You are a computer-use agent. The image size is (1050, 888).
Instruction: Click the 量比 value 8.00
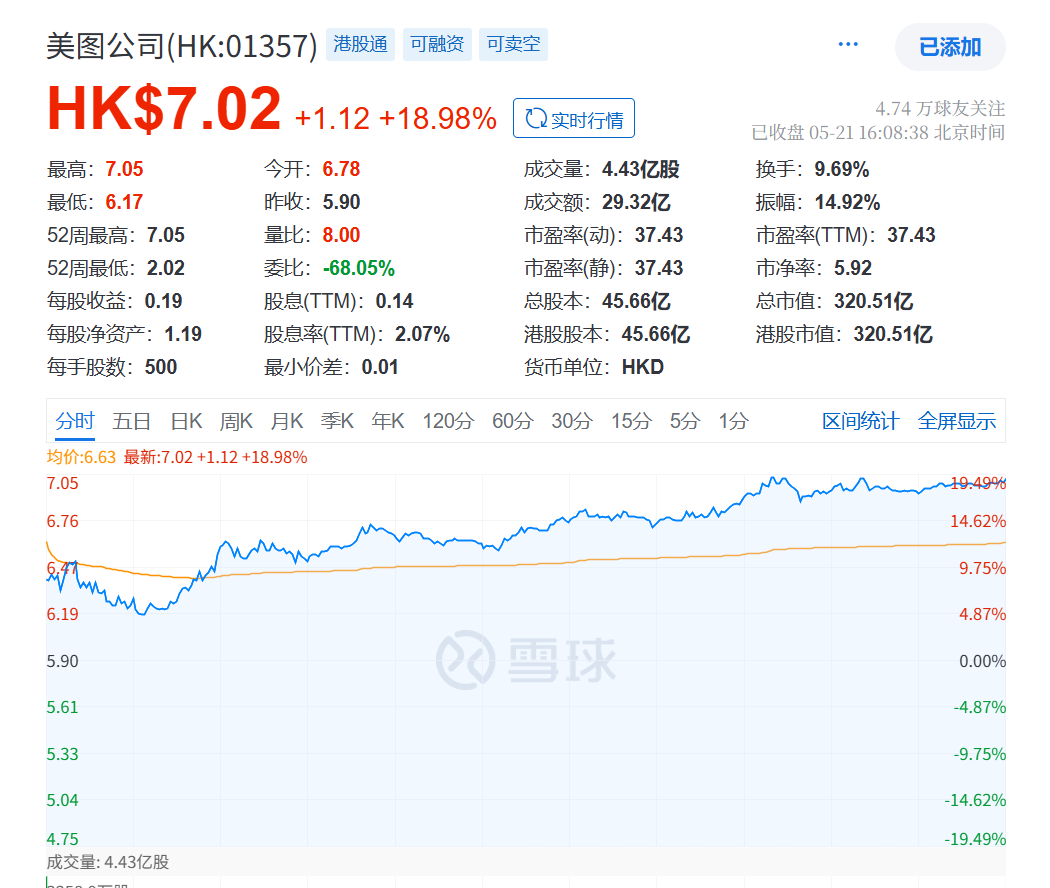(342, 235)
